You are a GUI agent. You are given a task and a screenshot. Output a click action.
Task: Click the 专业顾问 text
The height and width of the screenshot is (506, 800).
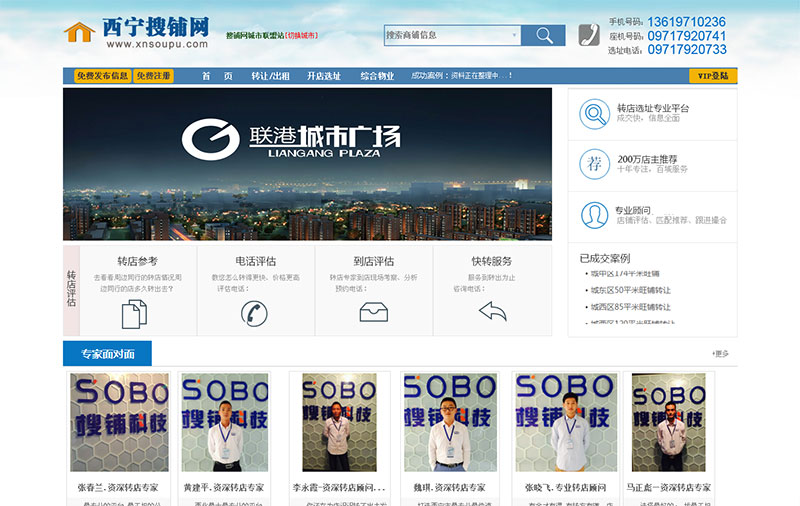click(633, 210)
